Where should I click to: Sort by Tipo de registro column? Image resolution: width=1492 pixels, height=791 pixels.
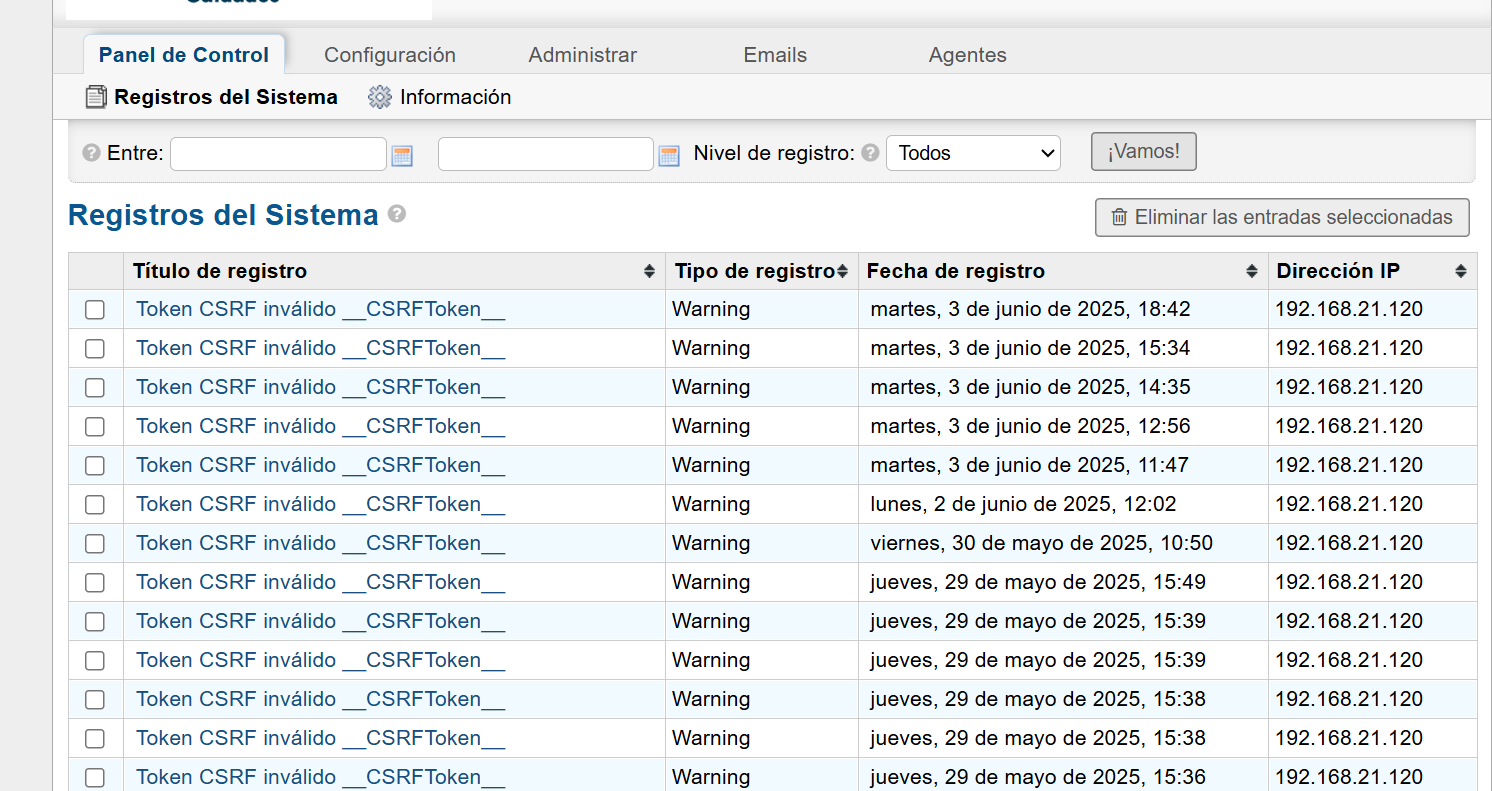(x=842, y=271)
